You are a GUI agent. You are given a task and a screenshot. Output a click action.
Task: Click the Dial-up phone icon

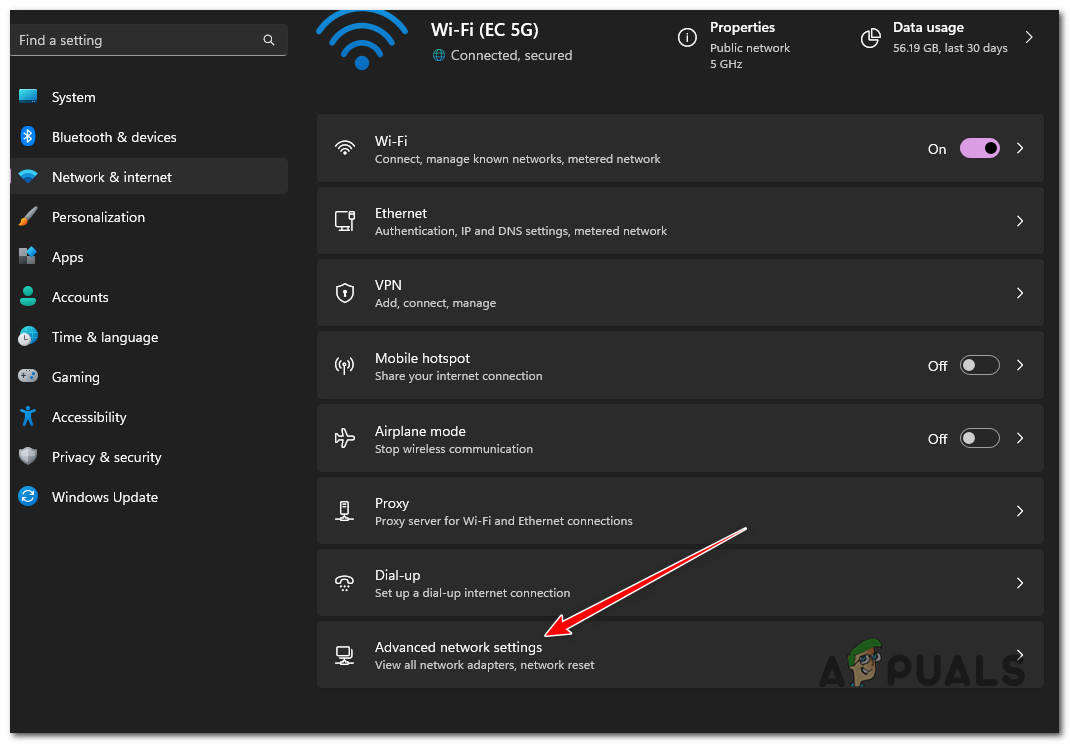coord(345,583)
